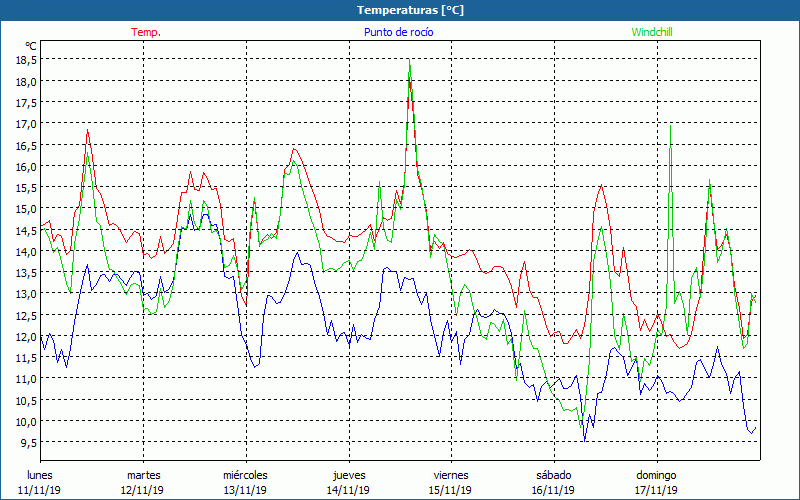Click the 17,5 y-axis value
This screenshot has height=500, width=800.
point(27,103)
